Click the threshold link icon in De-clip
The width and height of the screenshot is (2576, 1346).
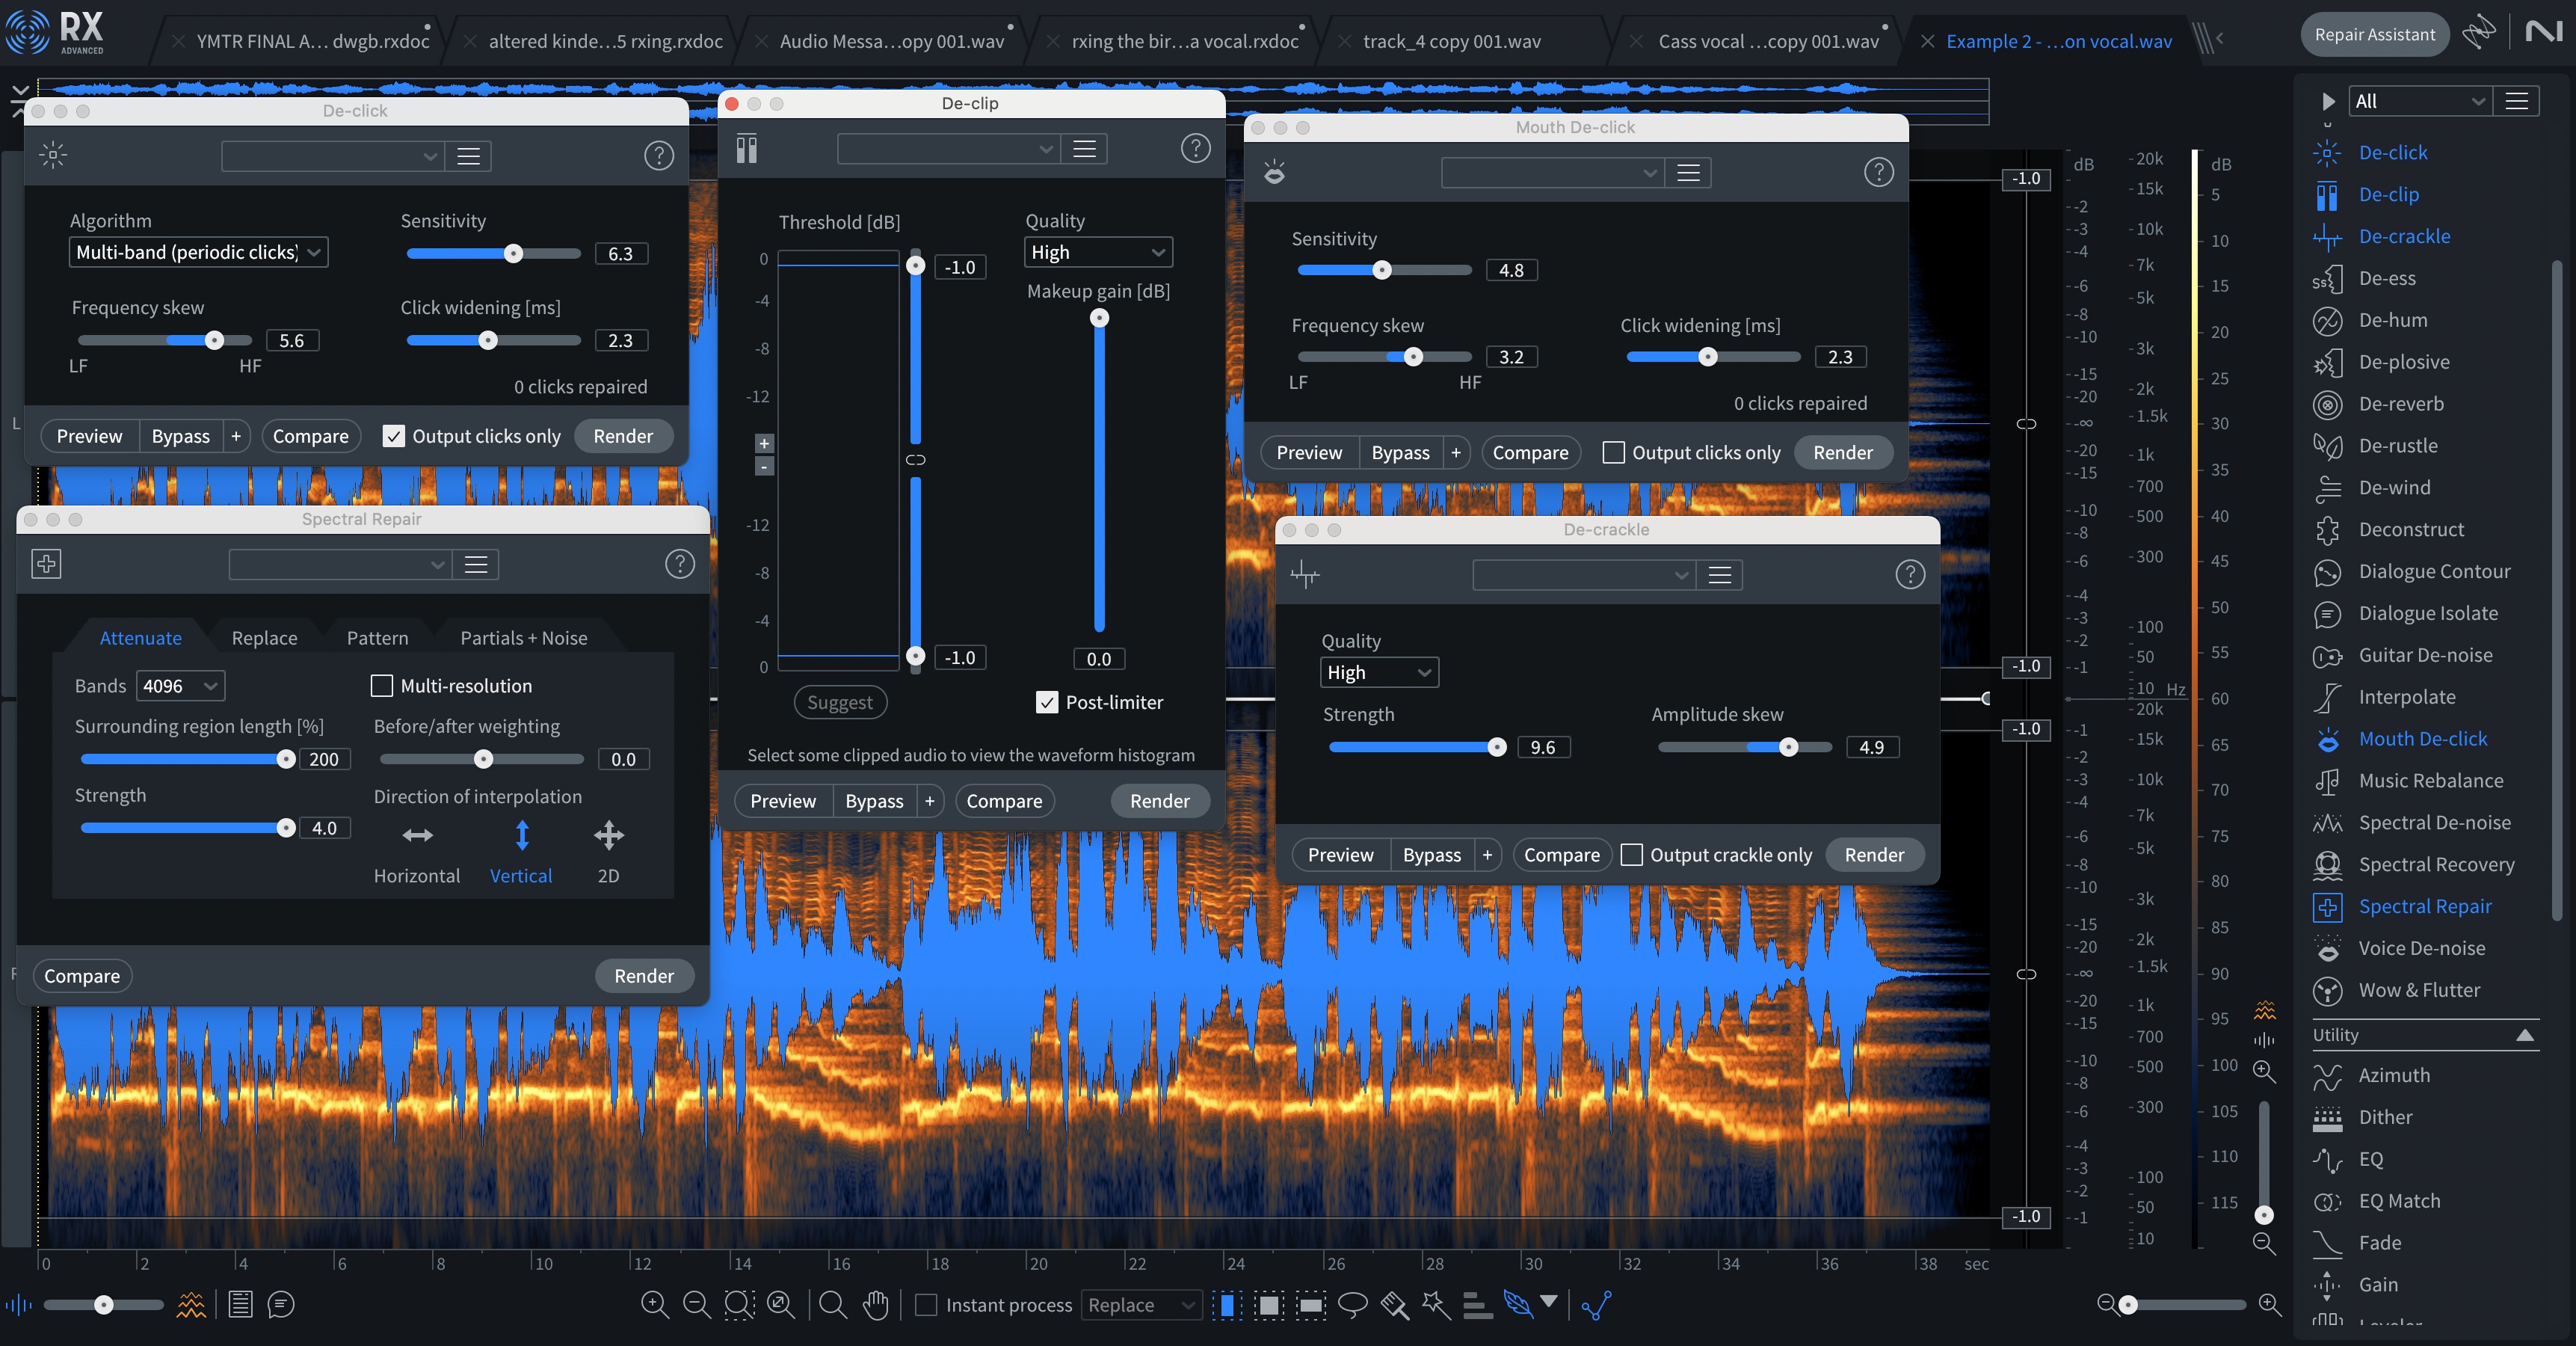pos(915,460)
